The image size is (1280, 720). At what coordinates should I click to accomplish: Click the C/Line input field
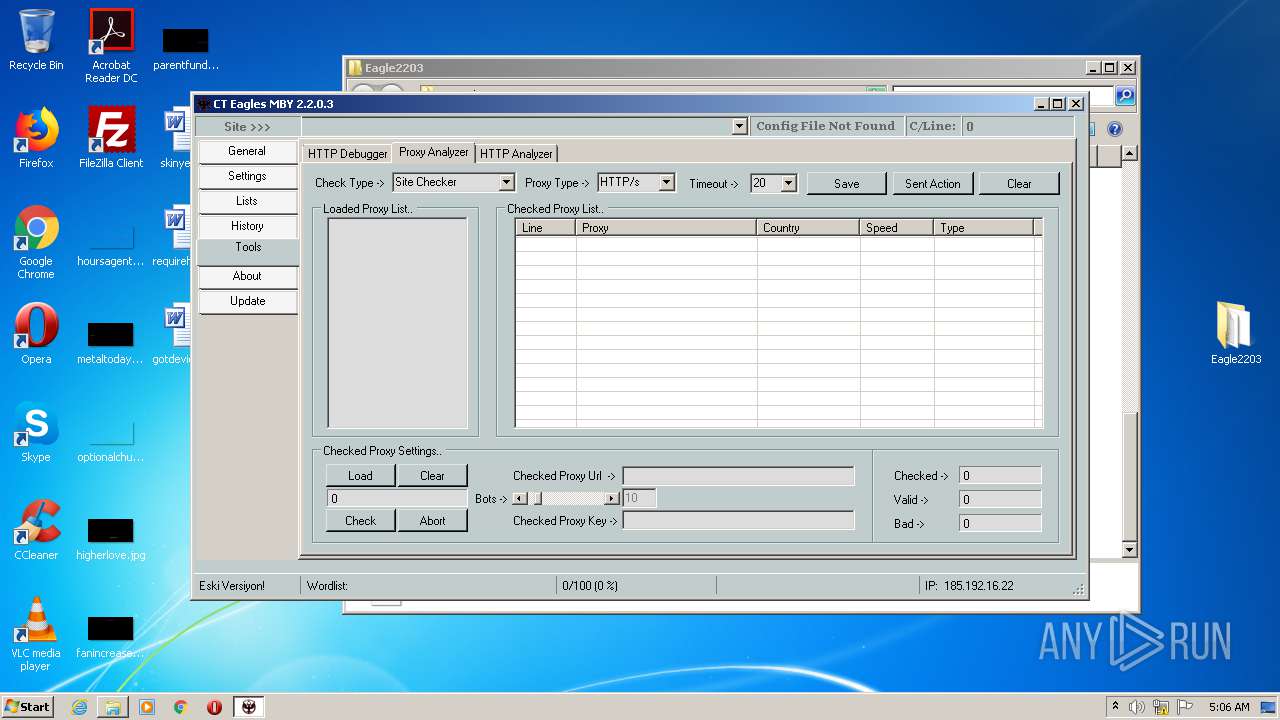[1016, 126]
